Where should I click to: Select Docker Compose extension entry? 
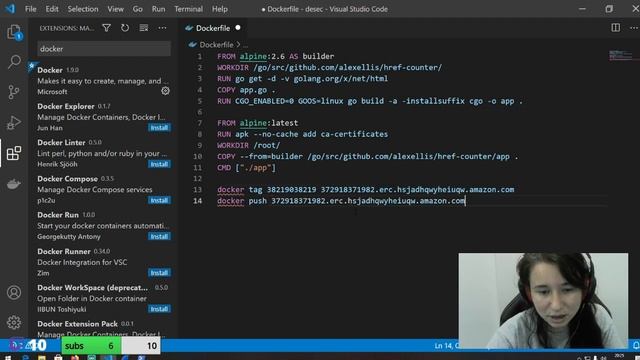[x=103, y=189]
